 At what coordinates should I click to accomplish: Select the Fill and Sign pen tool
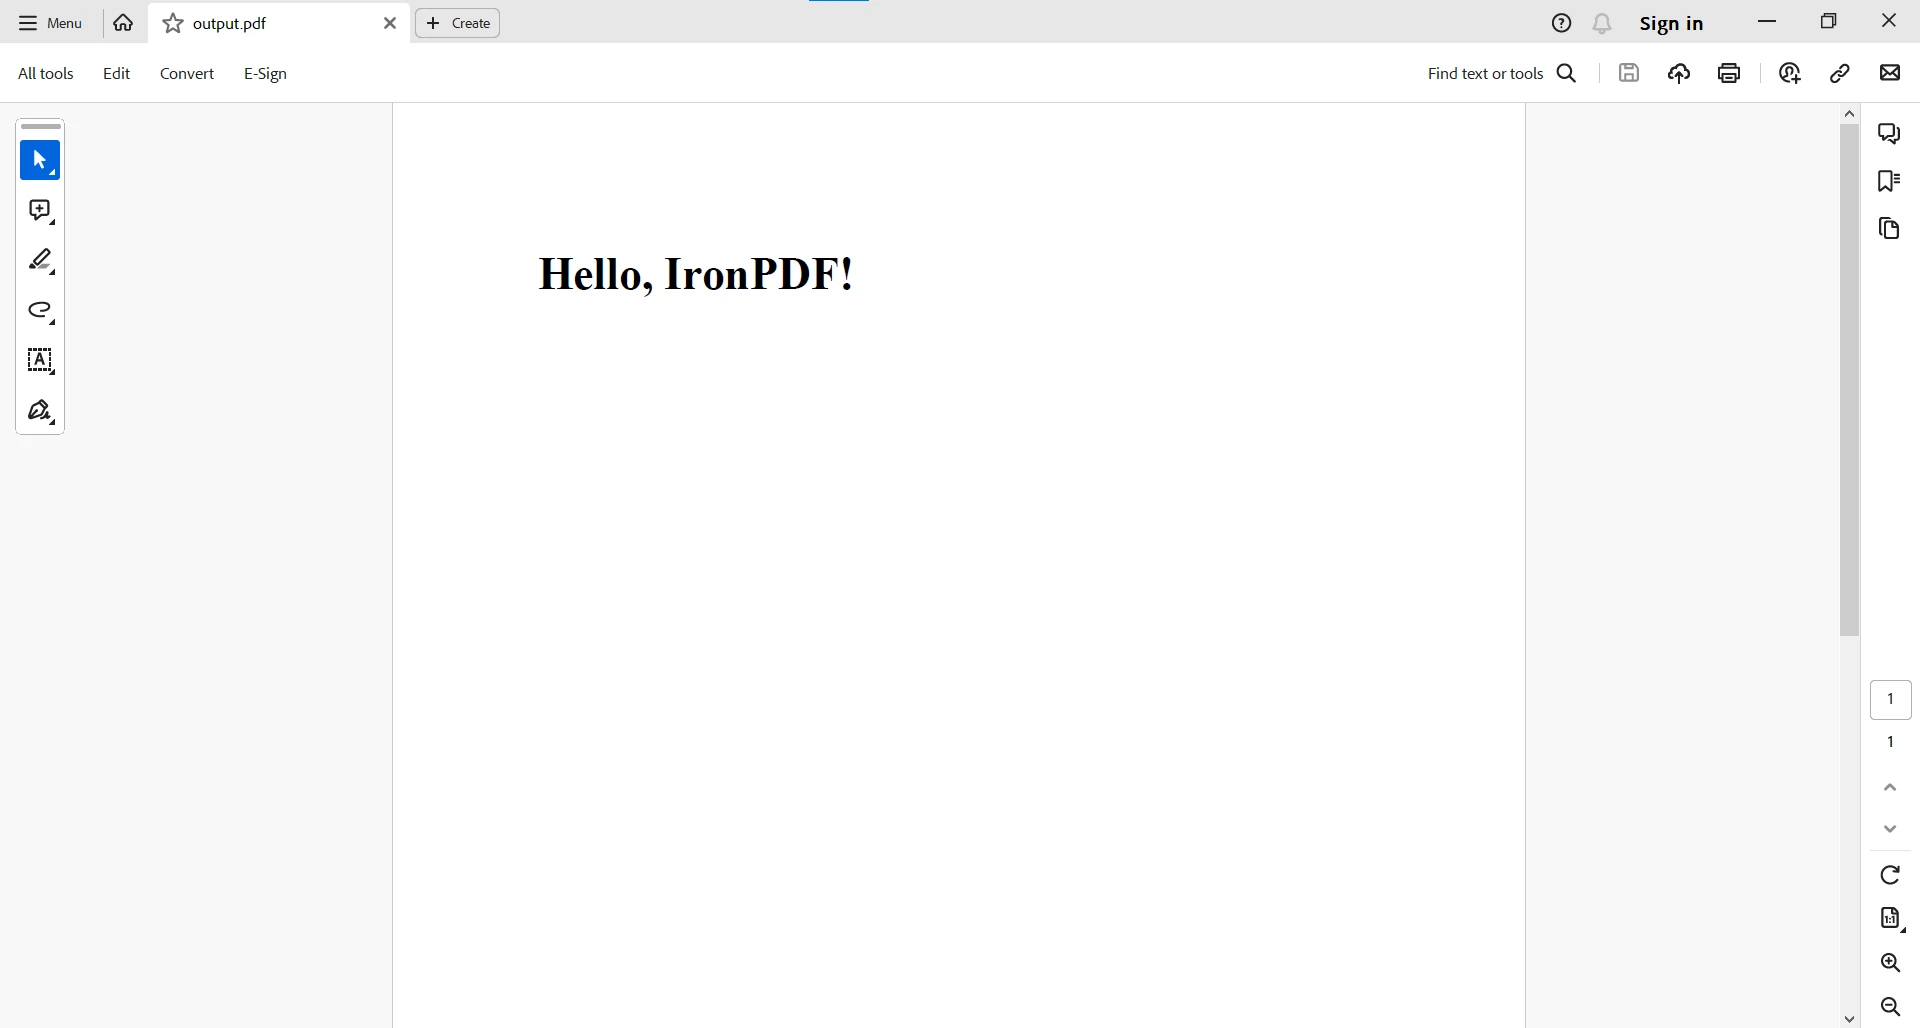pyautogui.click(x=40, y=411)
